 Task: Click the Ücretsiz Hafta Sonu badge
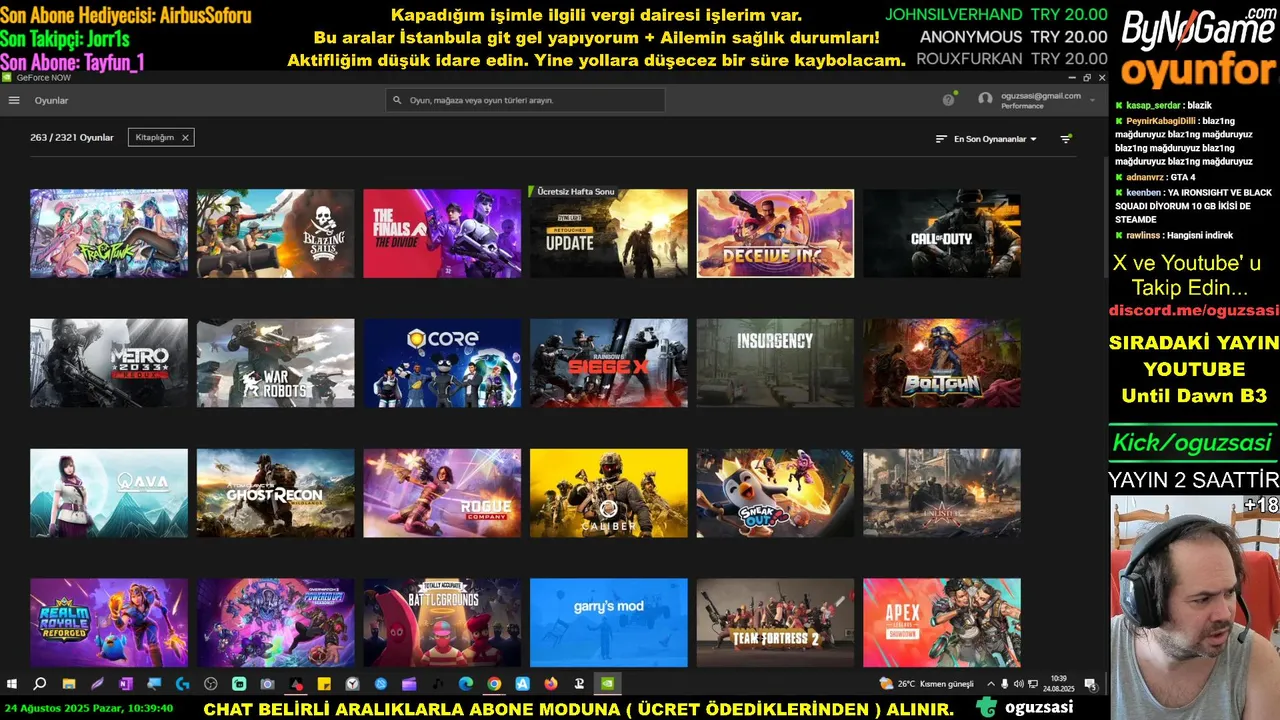[x=573, y=191]
